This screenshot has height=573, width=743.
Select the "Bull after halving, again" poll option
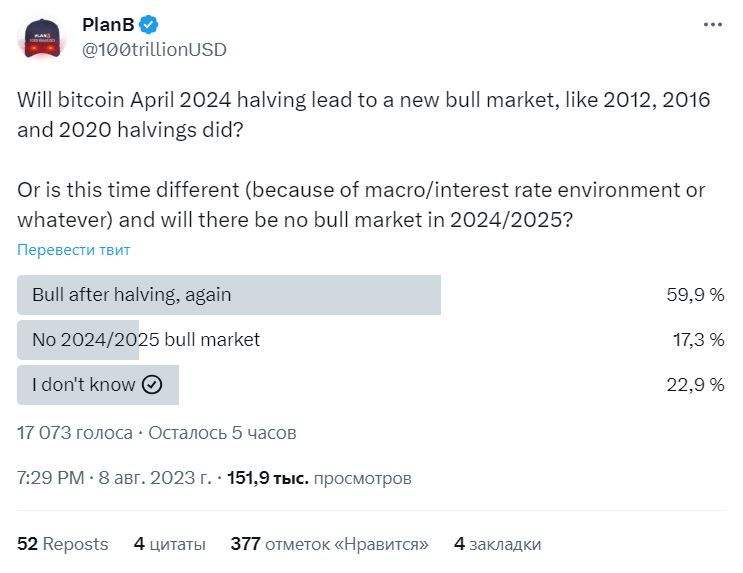coord(131,295)
